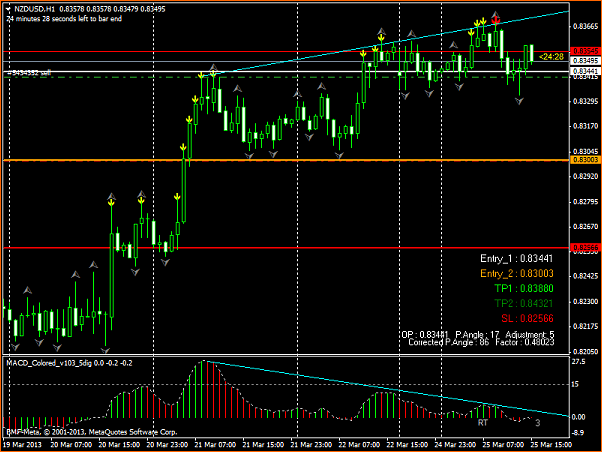602x452 pixels.
Task: Click the 0.82175 price scale value
Action: point(585,326)
